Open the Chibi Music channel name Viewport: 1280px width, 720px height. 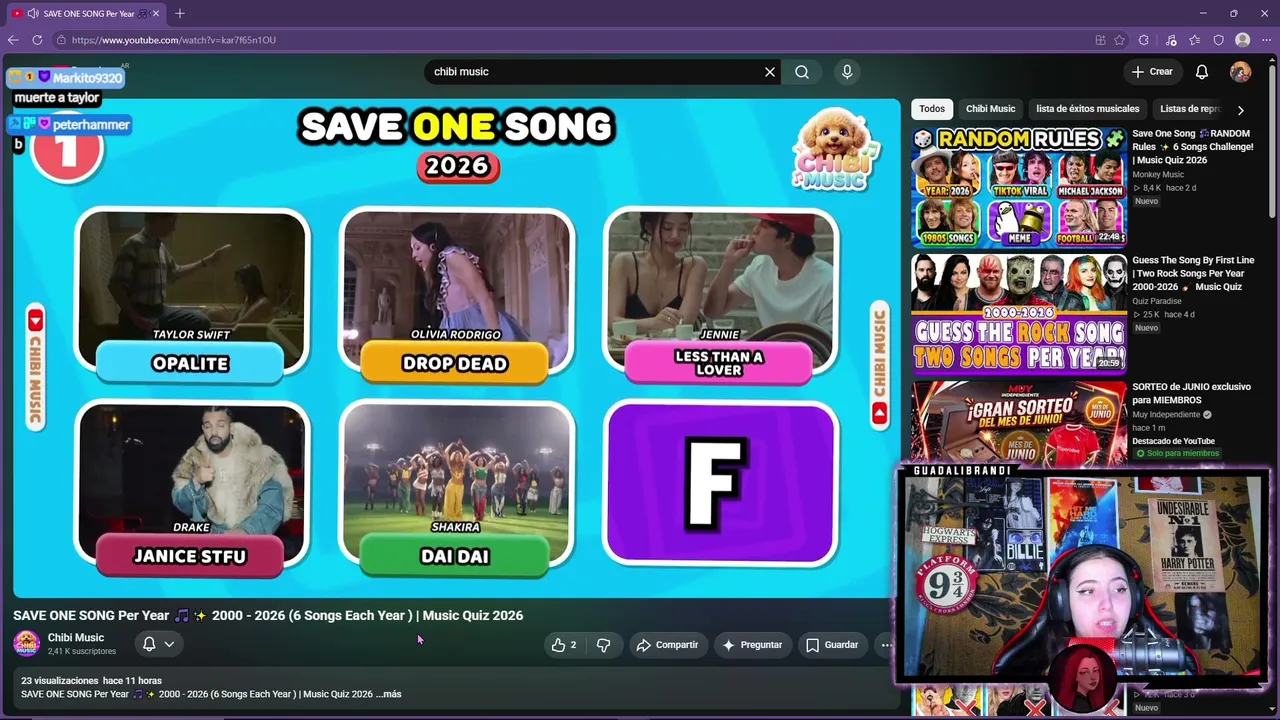pos(76,638)
